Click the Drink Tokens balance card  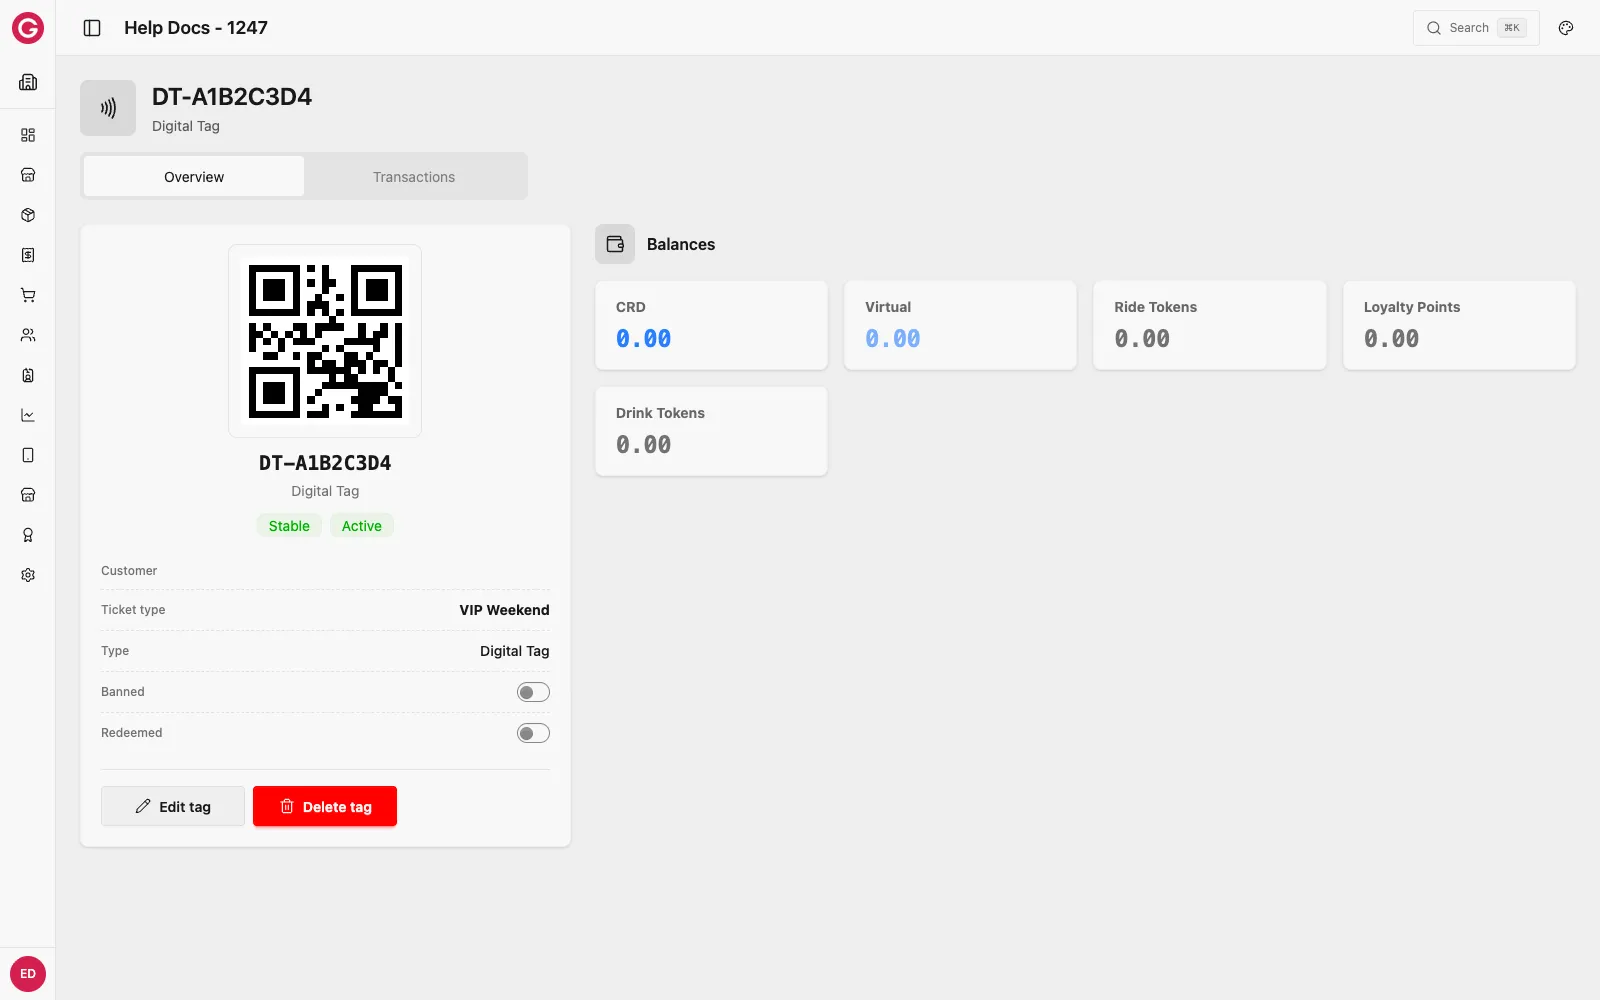coord(711,431)
